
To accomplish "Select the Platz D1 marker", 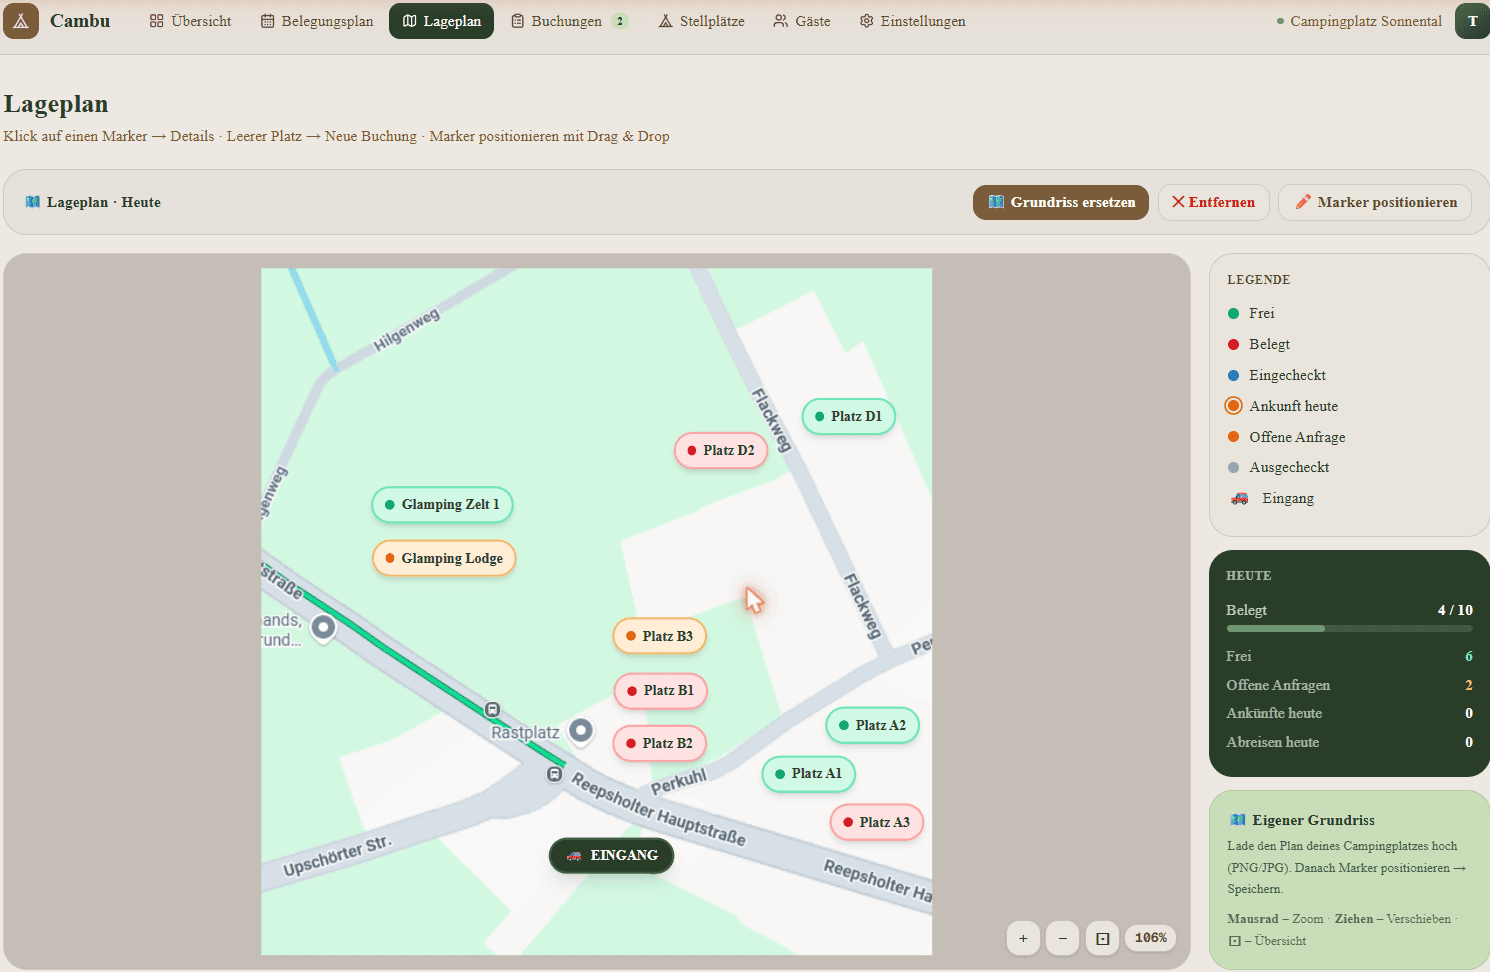I will pyautogui.click(x=848, y=416).
